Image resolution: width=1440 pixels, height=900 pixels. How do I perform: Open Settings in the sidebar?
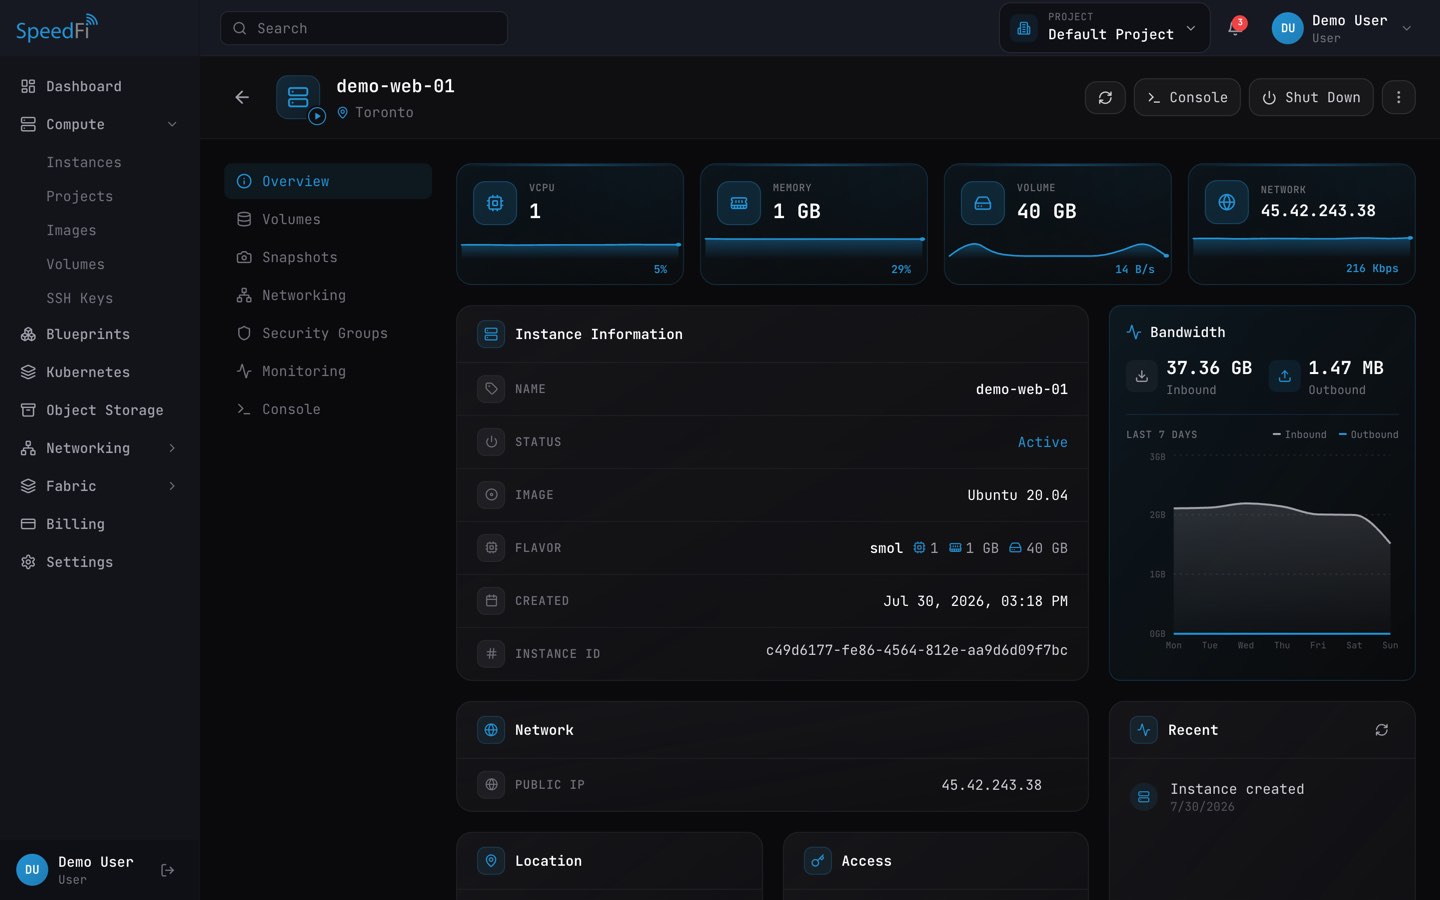click(100, 562)
